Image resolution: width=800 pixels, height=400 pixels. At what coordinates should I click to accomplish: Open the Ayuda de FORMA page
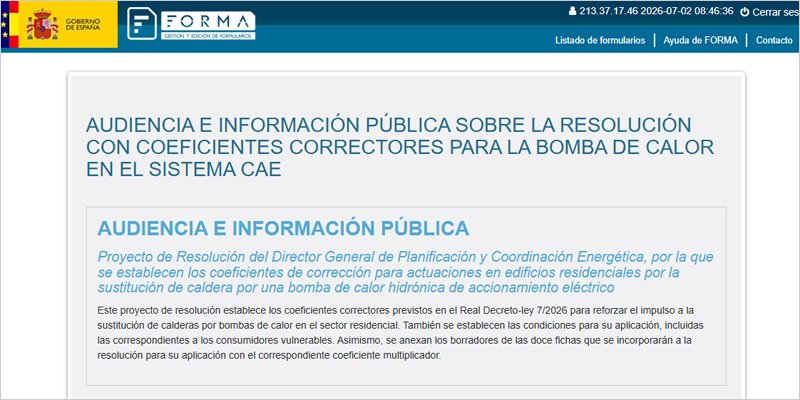(701, 40)
